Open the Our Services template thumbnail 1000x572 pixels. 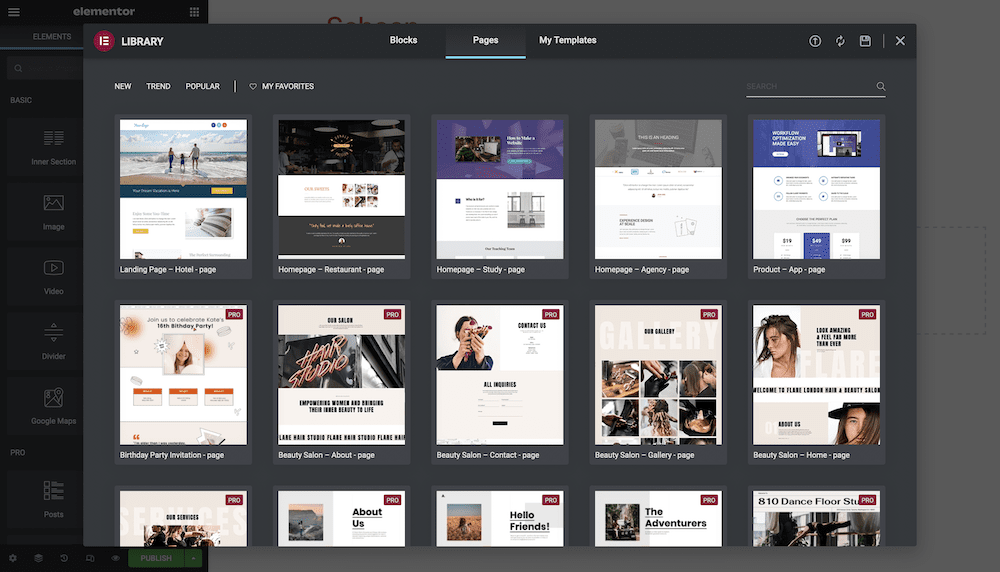pyautogui.click(x=183, y=518)
